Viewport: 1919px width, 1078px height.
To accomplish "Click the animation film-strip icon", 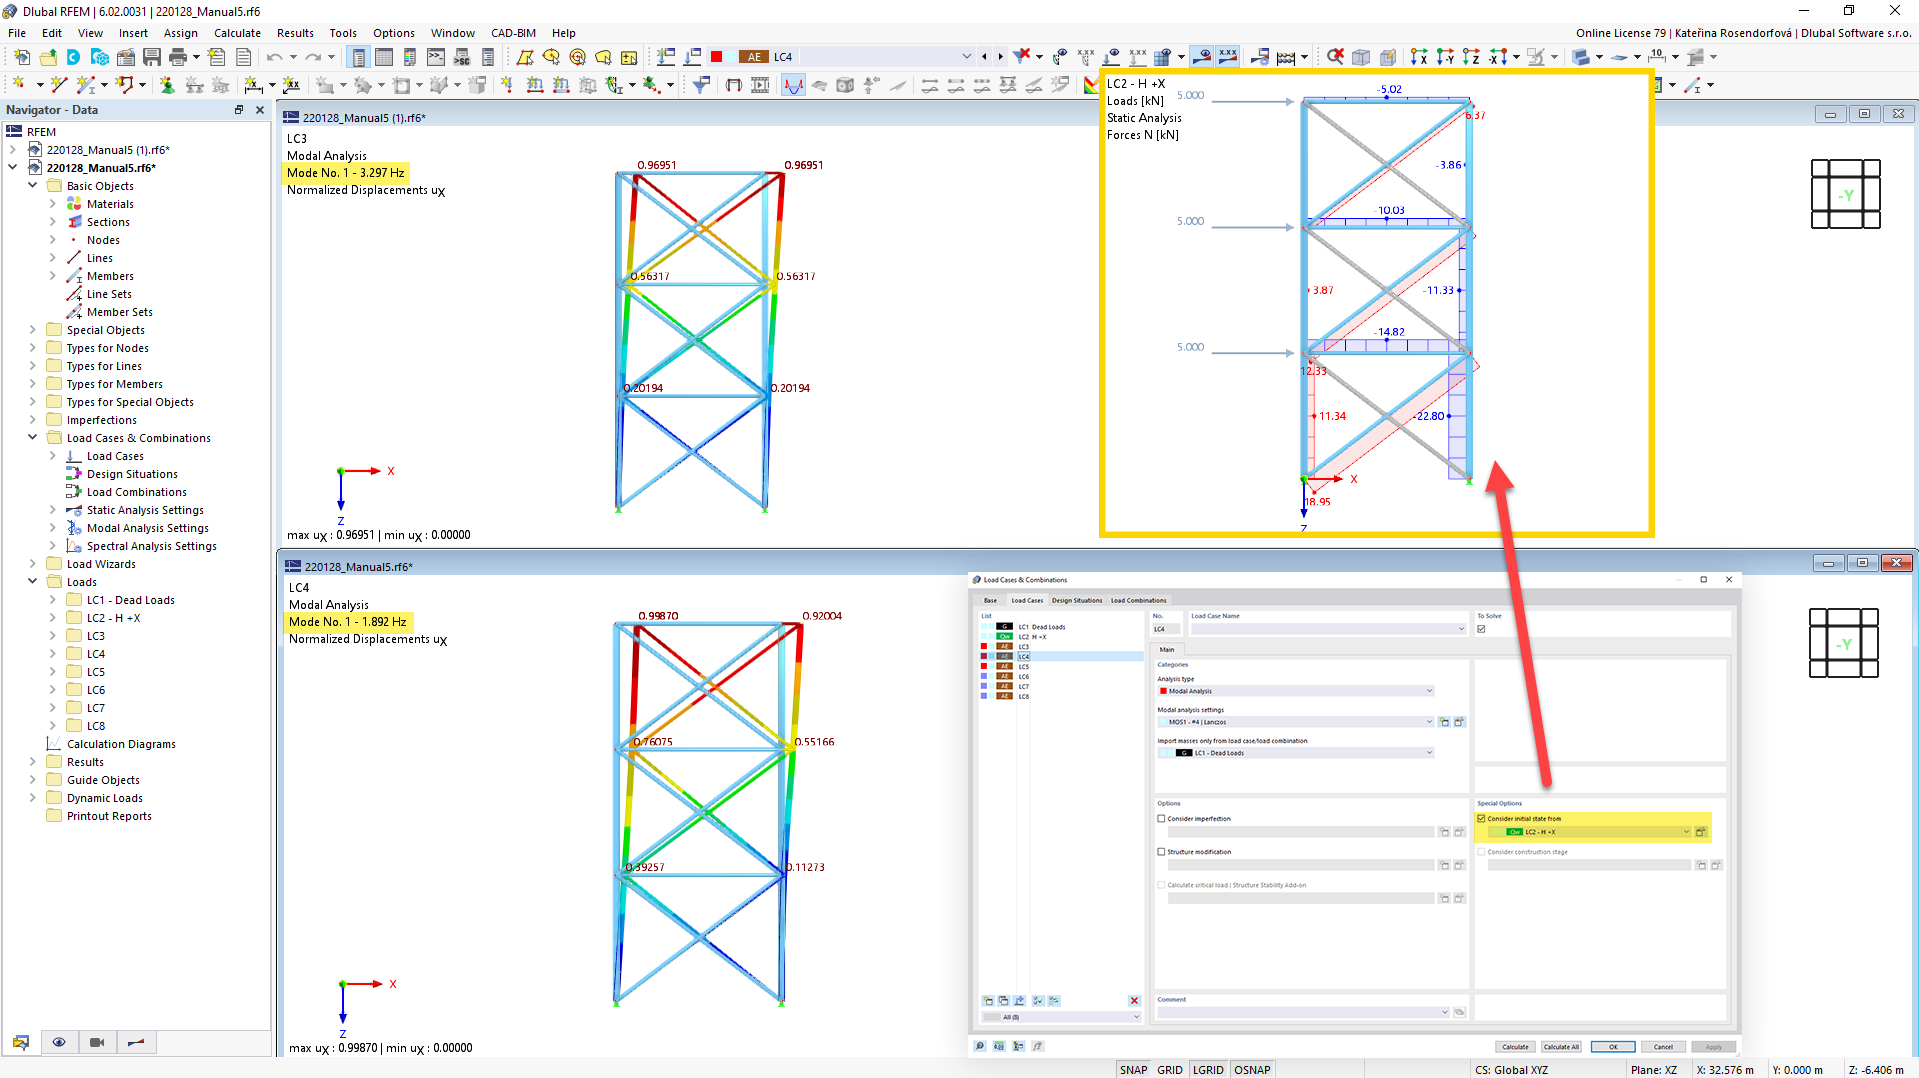I will (x=760, y=85).
